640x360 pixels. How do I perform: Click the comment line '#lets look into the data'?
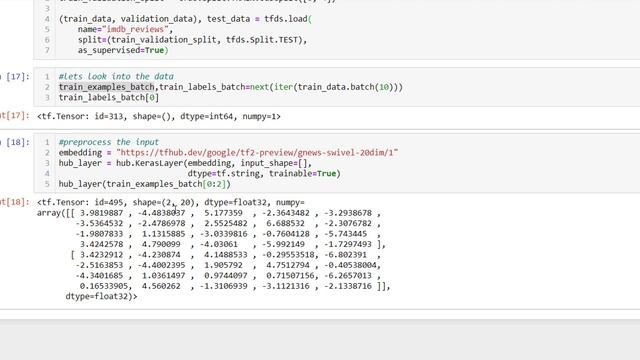click(x=116, y=76)
